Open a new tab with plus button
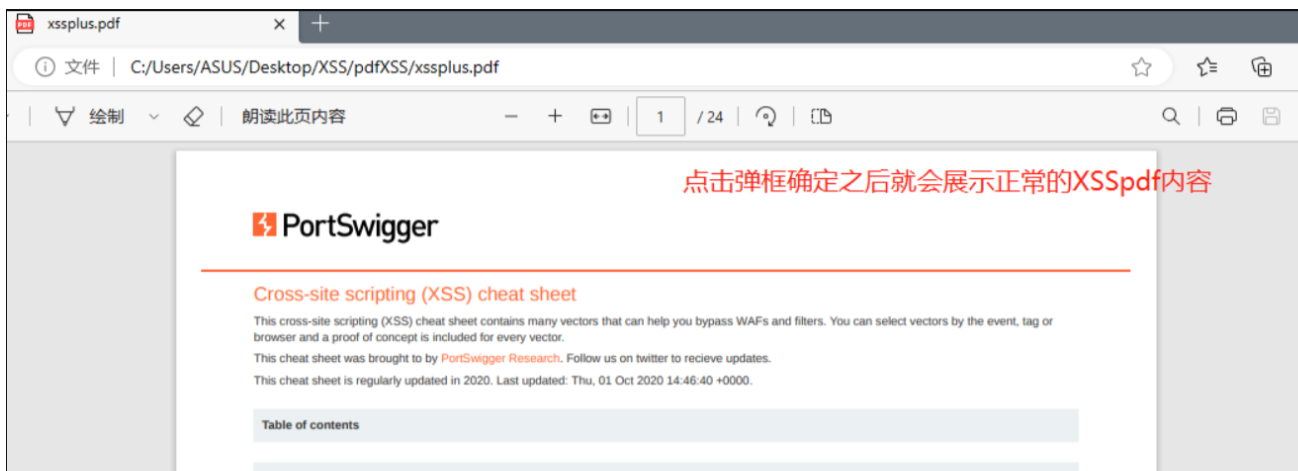Screen dimensions: 1298x471 (x=321, y=22)
